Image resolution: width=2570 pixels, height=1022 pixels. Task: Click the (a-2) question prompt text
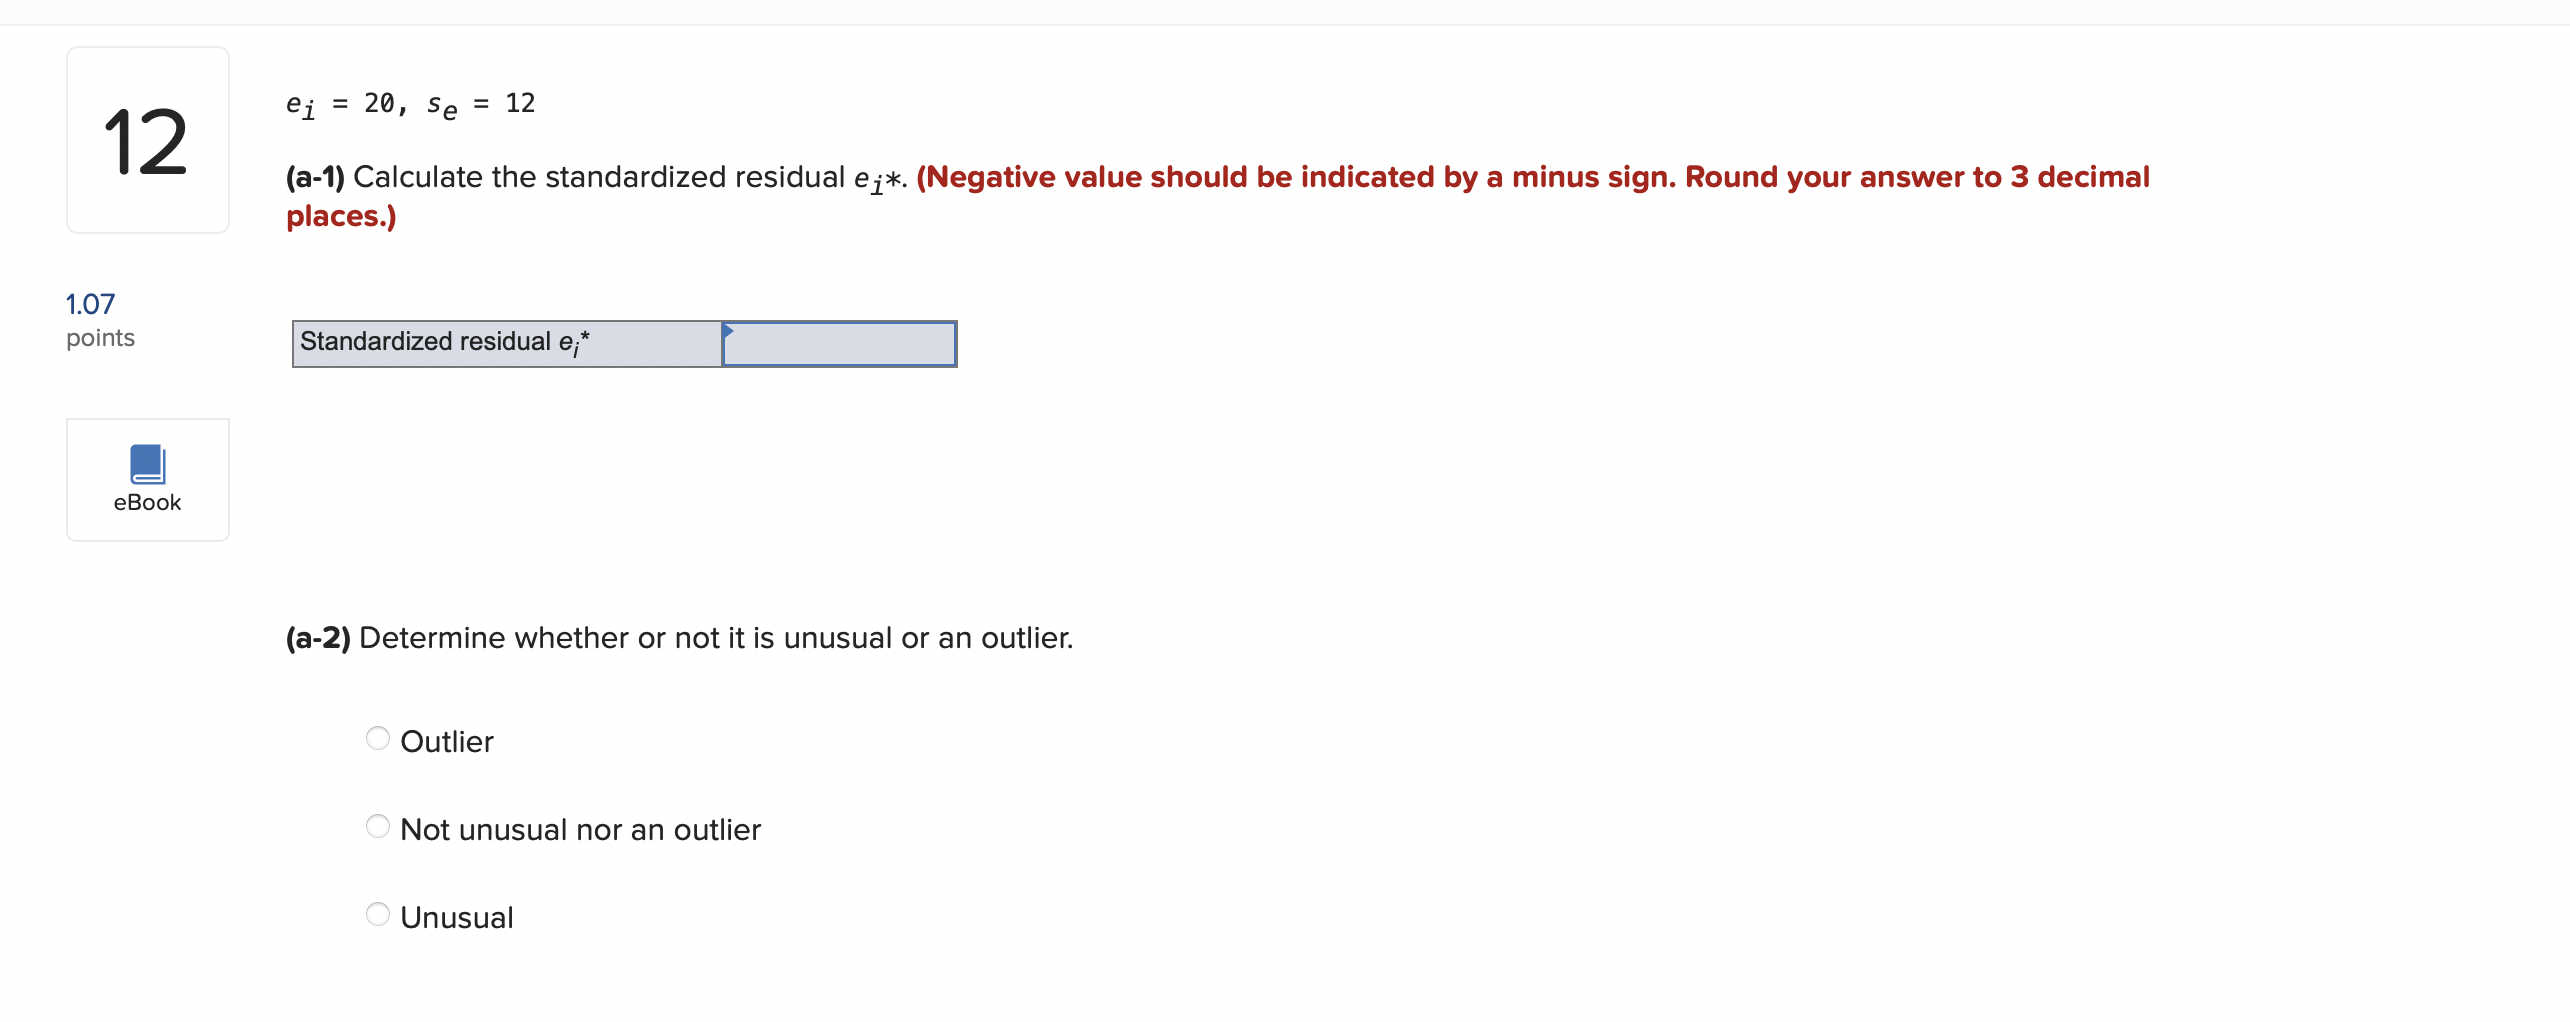pyautogui.click(x=678, y=637)
